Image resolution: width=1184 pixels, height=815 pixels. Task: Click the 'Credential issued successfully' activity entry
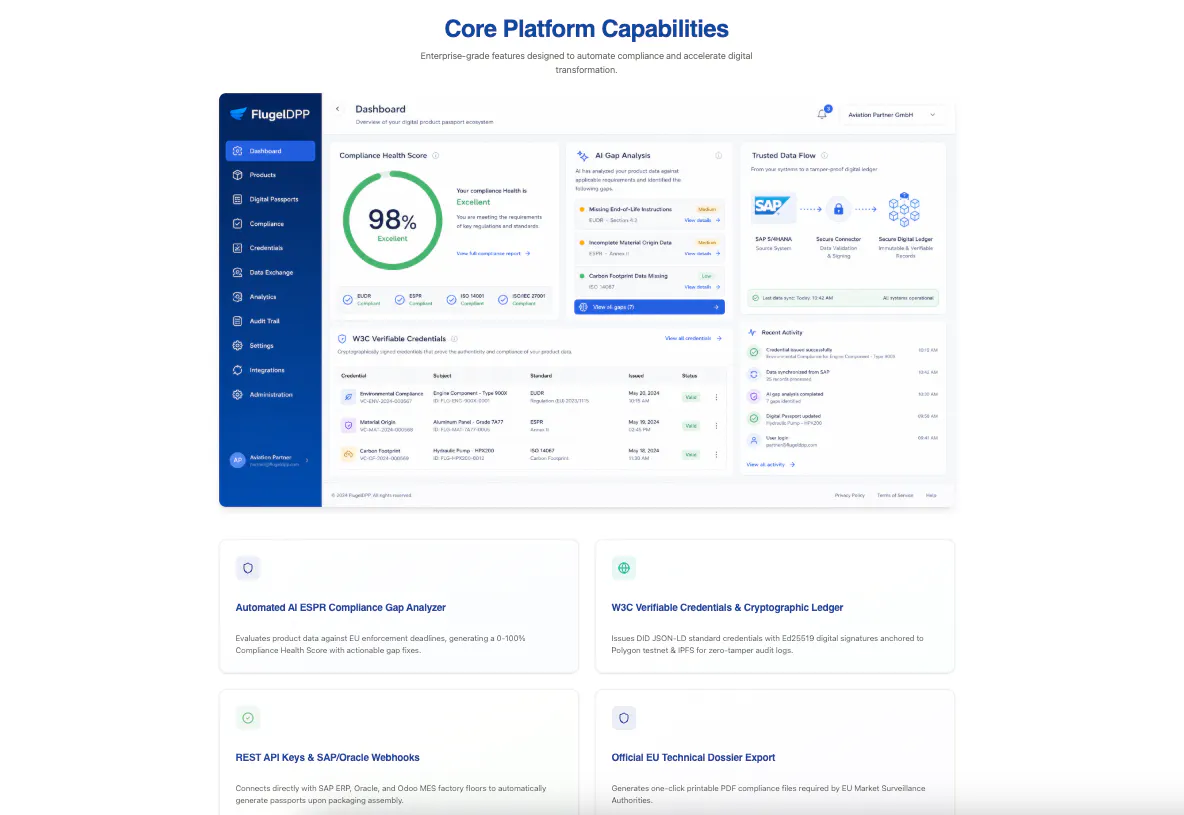click(x=843, y=353)
